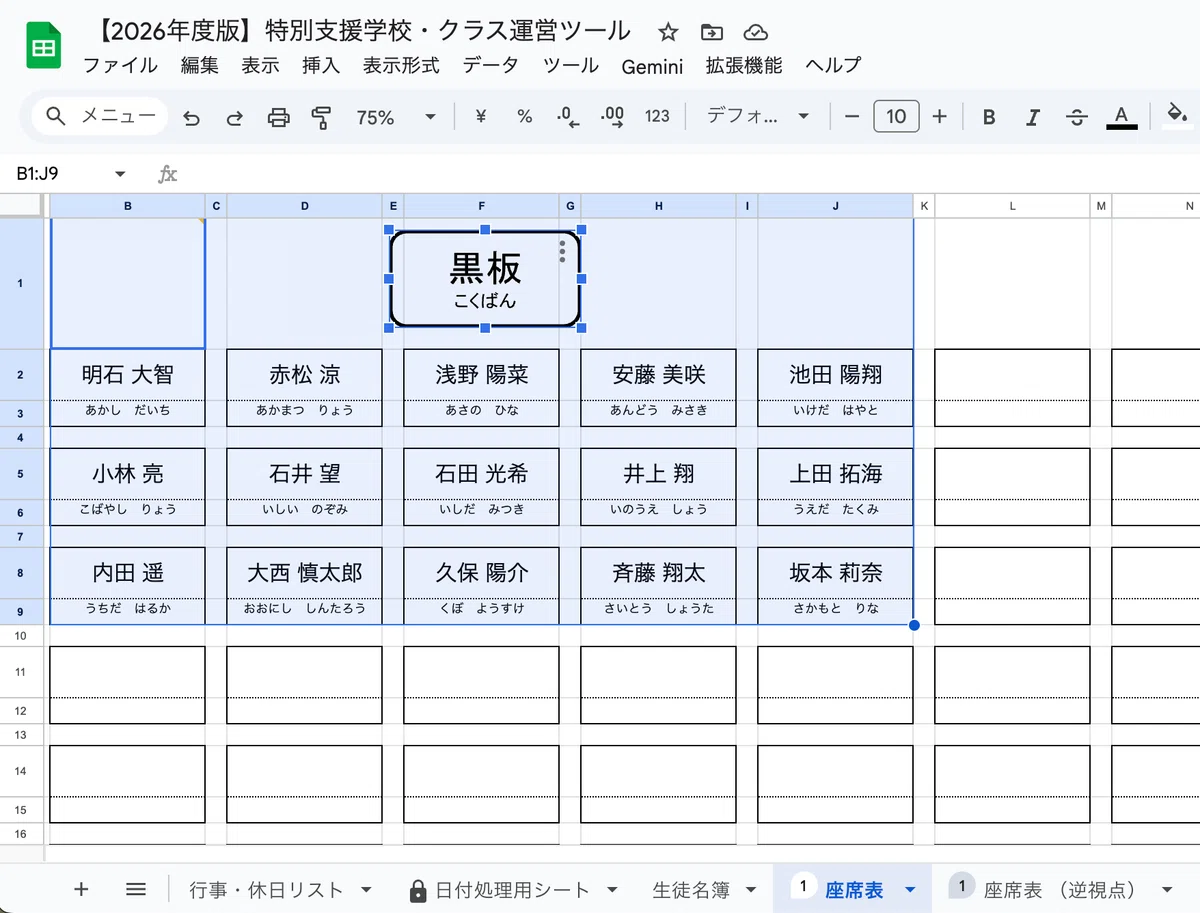Click the formula bar fx area
This screenshot has width=1200, height=913.
pos(168,174)
